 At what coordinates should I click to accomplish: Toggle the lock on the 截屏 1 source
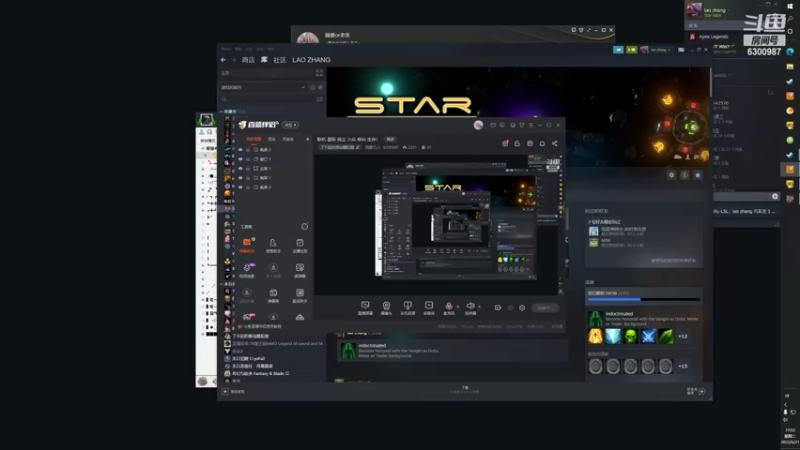[x=248, y=178]
